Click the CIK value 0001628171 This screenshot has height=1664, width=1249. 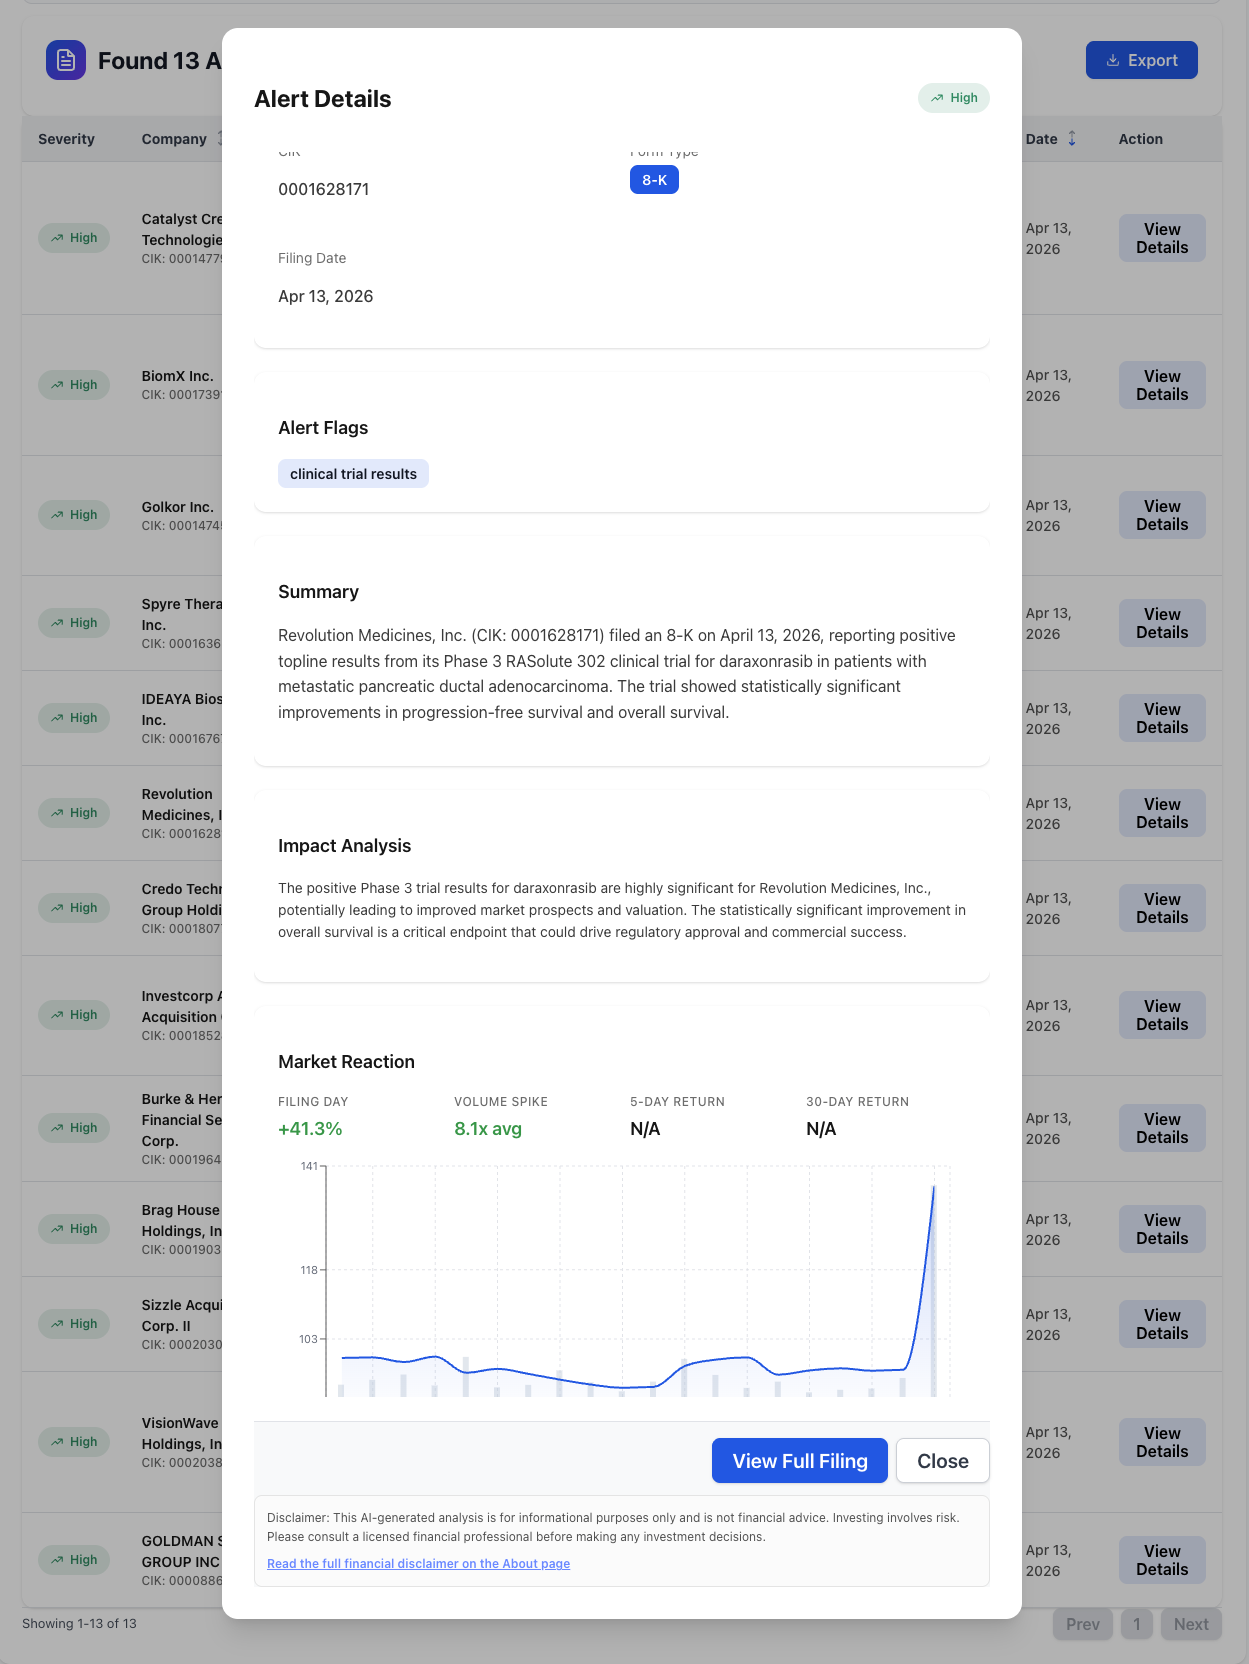point(324,189)
